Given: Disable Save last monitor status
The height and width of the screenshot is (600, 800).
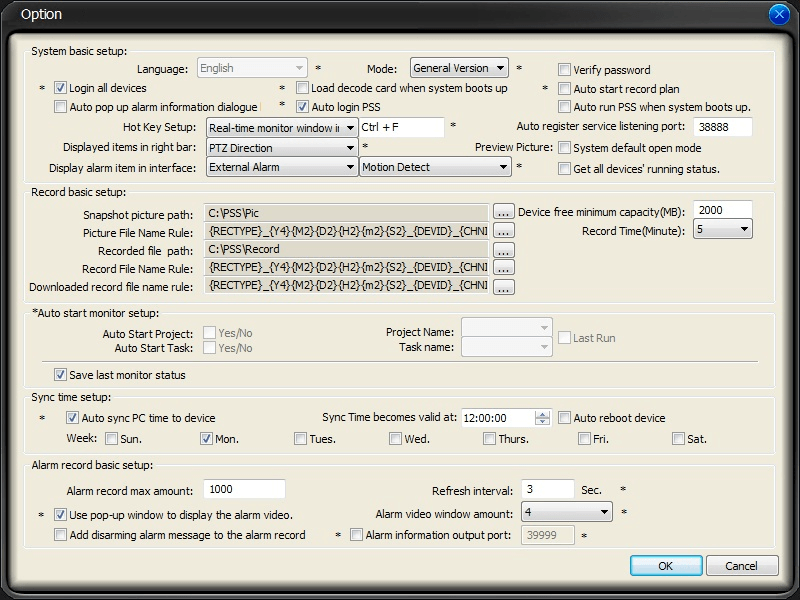Looking at the screenshot, I should [x=60, y=375].
